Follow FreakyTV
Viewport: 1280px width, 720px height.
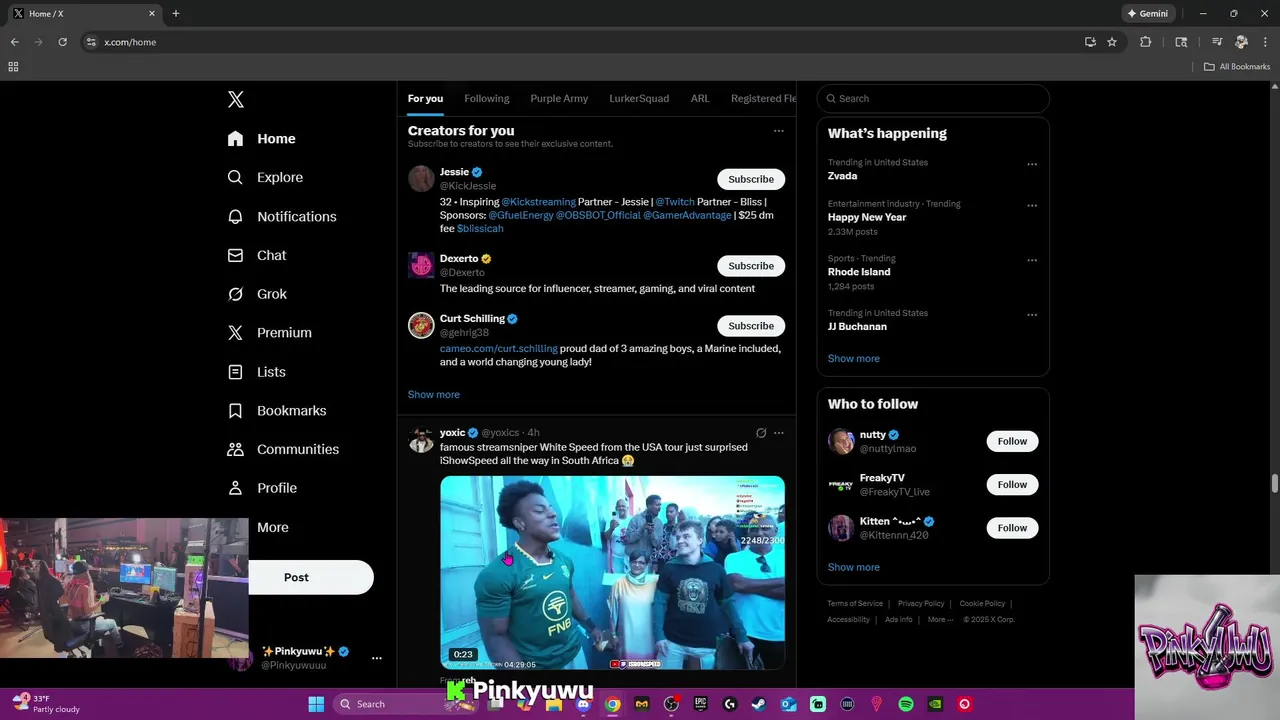[x=1012, y=484]
